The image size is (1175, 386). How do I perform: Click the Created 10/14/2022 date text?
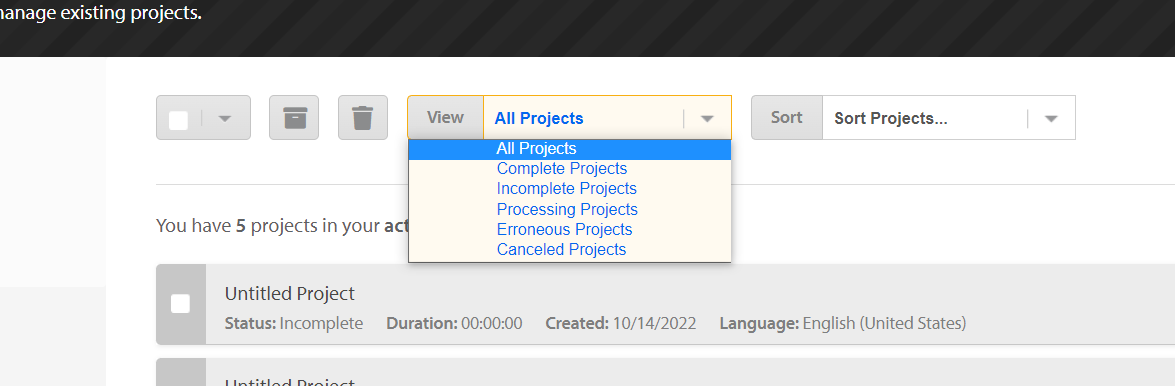click(x=621, y=324)
